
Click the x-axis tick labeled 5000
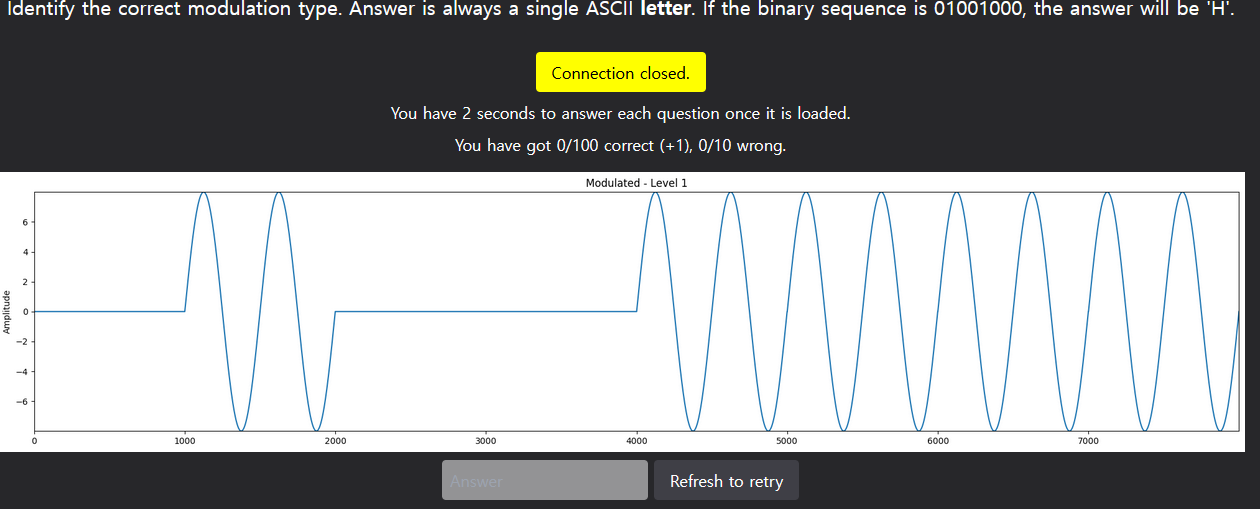click(787, 440)
